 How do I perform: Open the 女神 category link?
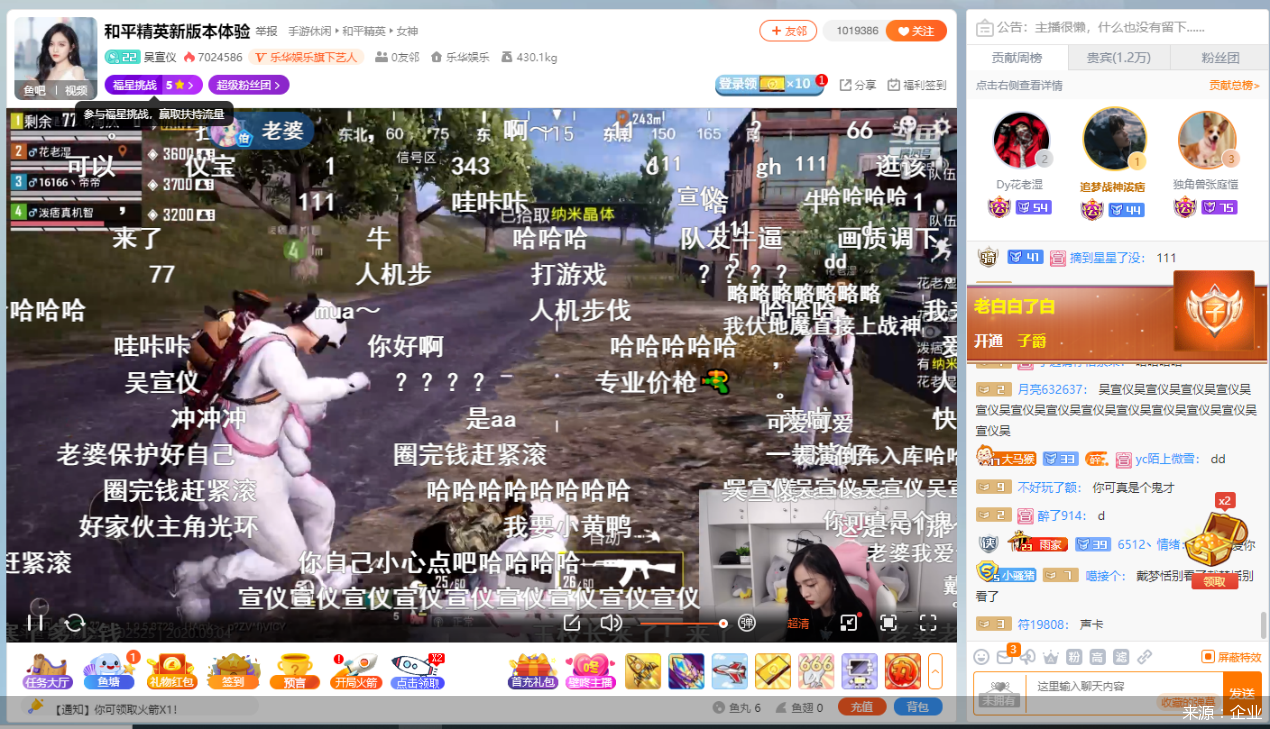(x=407, y=31)
